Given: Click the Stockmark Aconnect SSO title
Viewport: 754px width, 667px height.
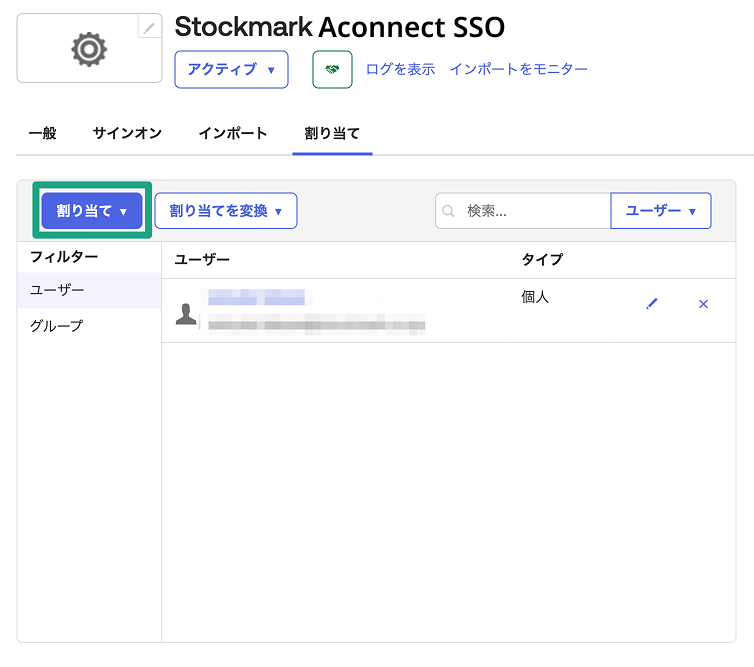Looking at the screenshot, I should 339,27.
